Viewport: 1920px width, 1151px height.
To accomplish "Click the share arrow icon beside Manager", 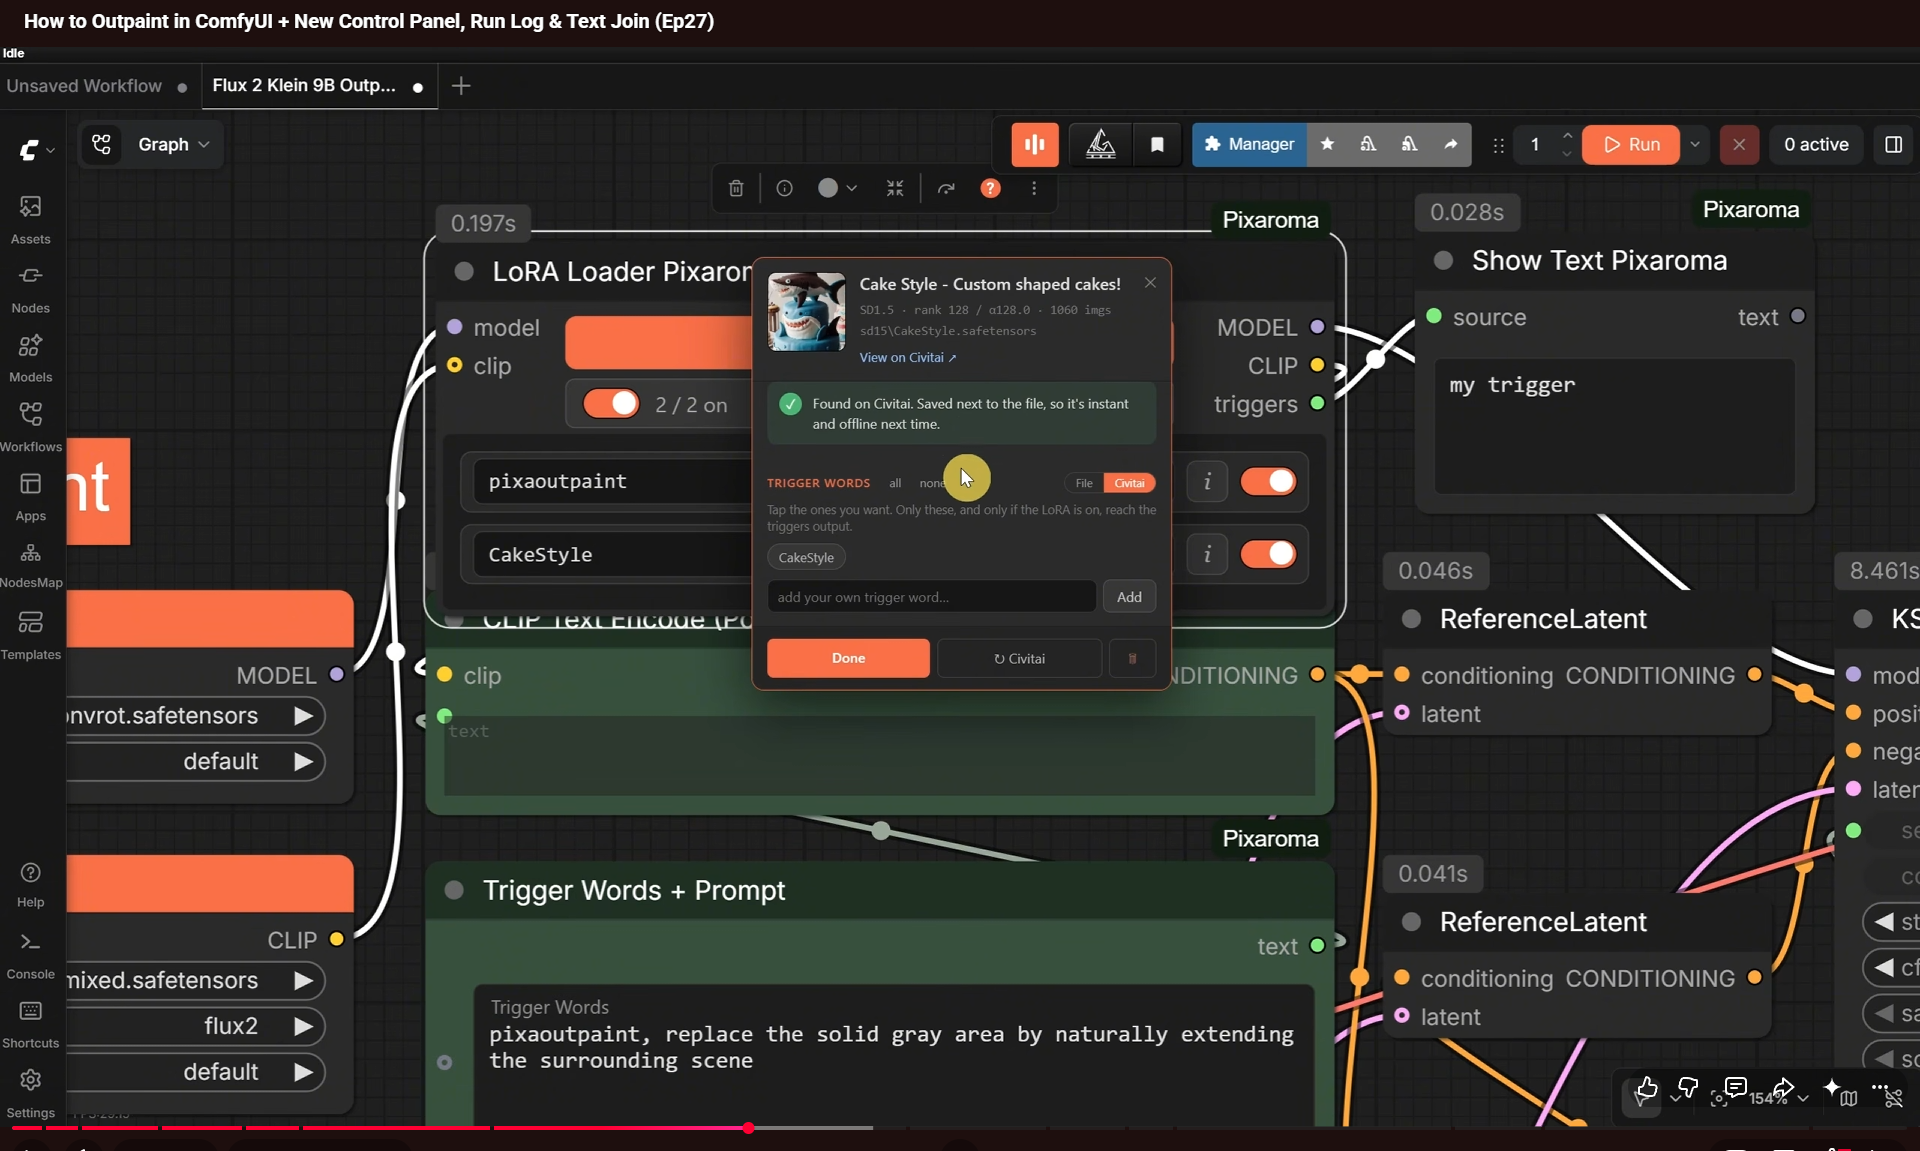I will coord(1450,144).
